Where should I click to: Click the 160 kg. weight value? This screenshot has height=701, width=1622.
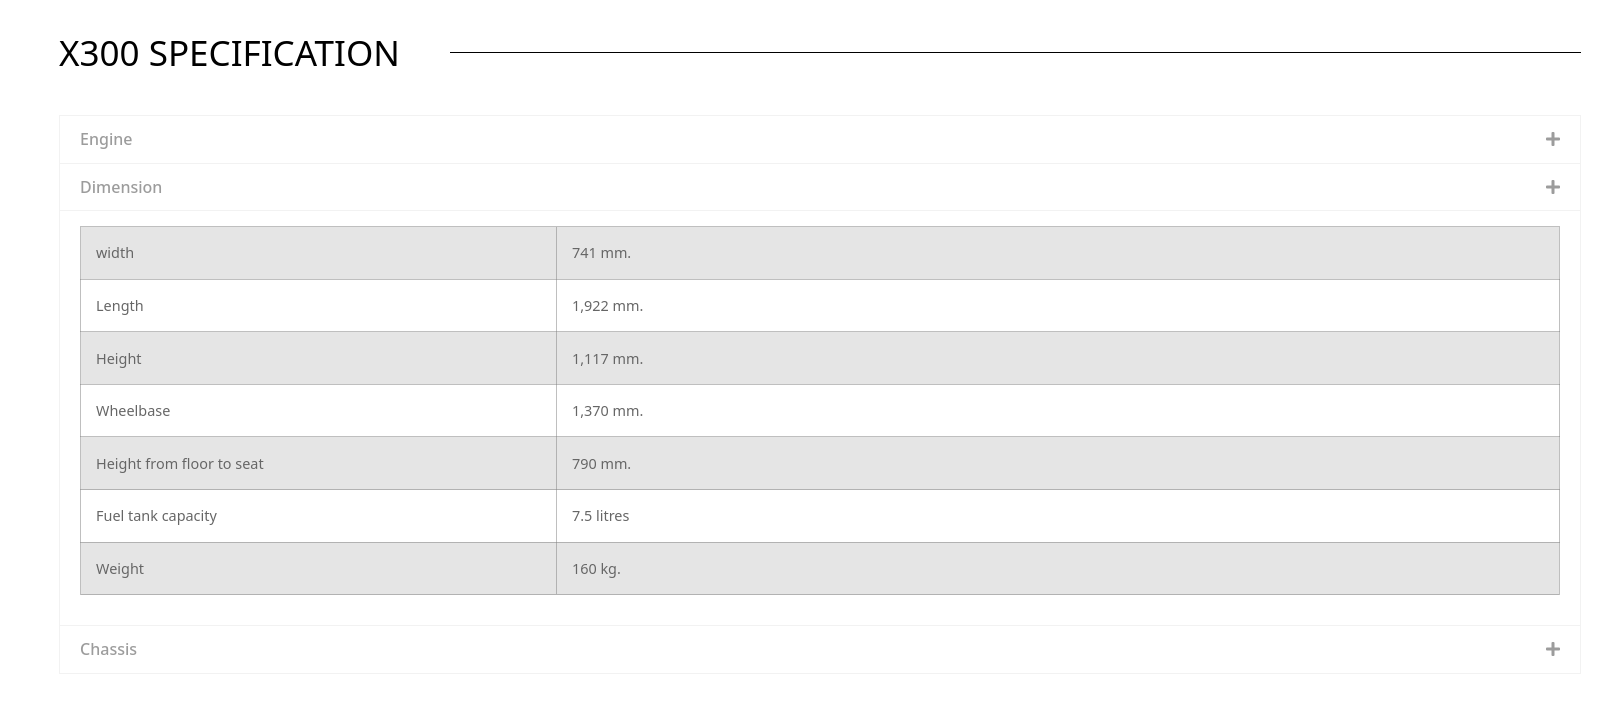point(596,569)
